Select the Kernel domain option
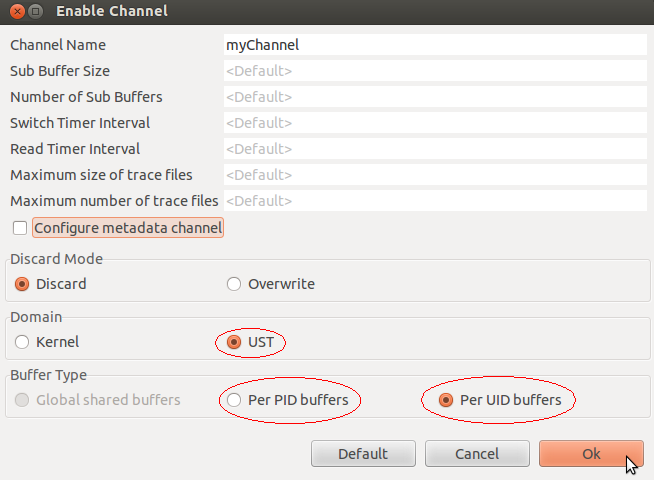Image resolution: width=654 pixels, height=480 pixels. coord(23,342)
